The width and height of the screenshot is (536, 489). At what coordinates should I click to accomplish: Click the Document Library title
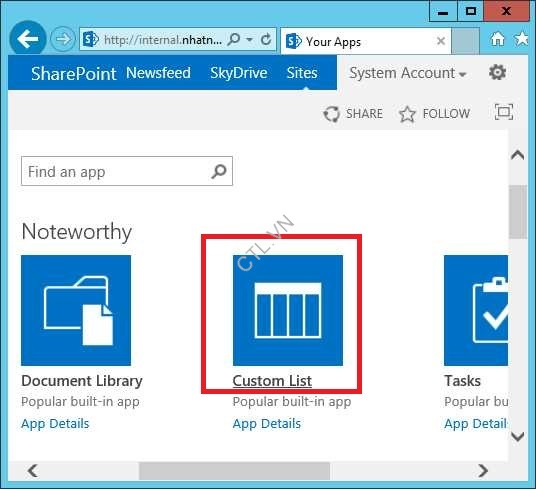coord(82,381)
